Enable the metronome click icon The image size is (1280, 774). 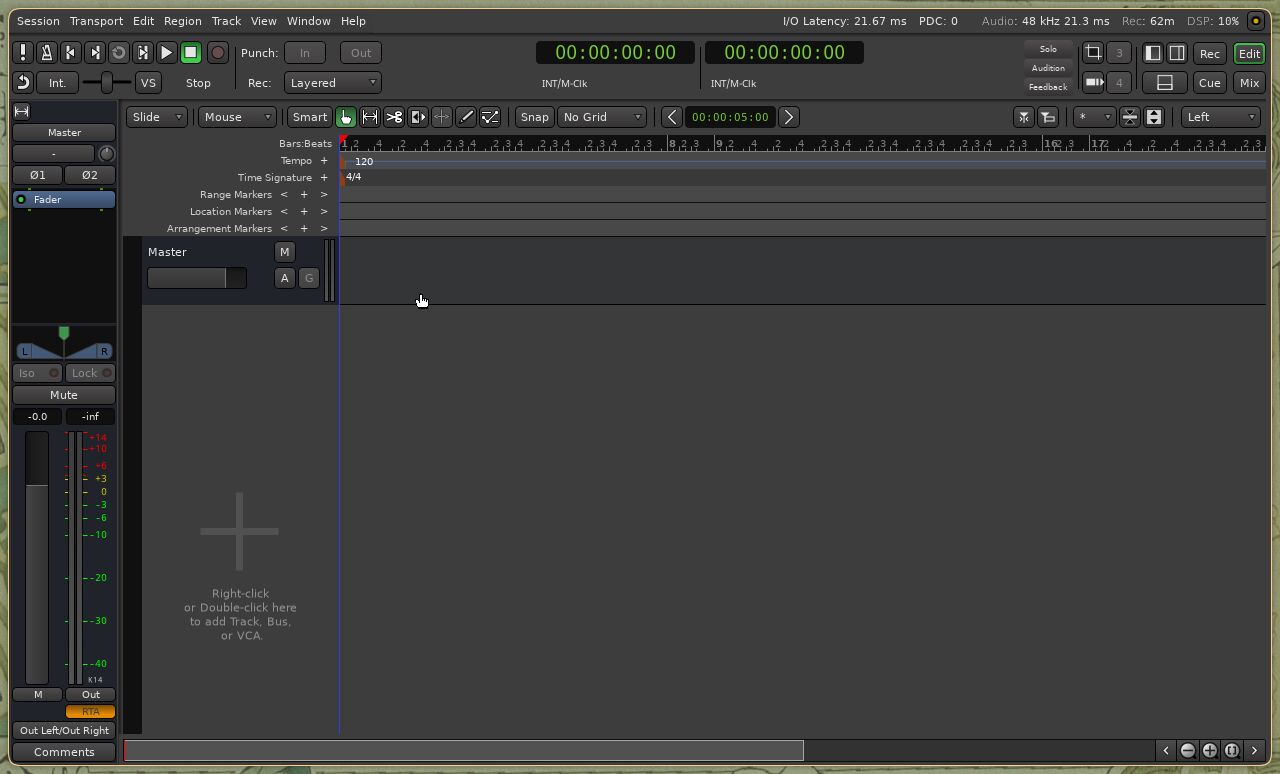pos(47,53)
